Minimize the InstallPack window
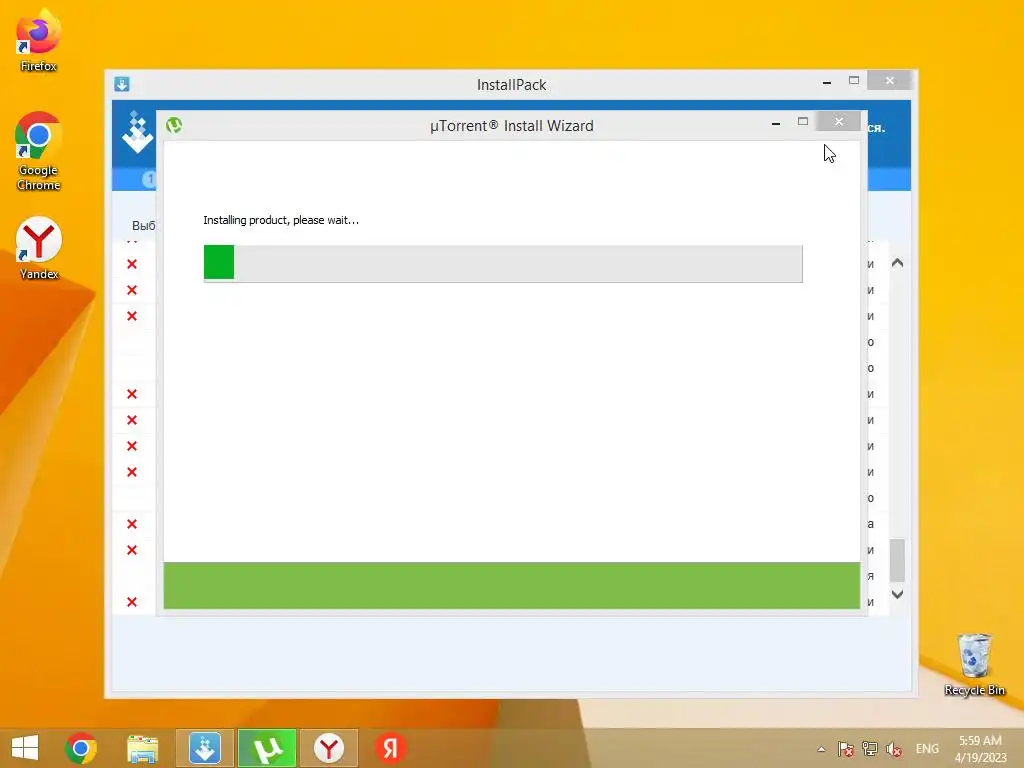The width and height of the screenshot is (1024, 768). [827, 82]
